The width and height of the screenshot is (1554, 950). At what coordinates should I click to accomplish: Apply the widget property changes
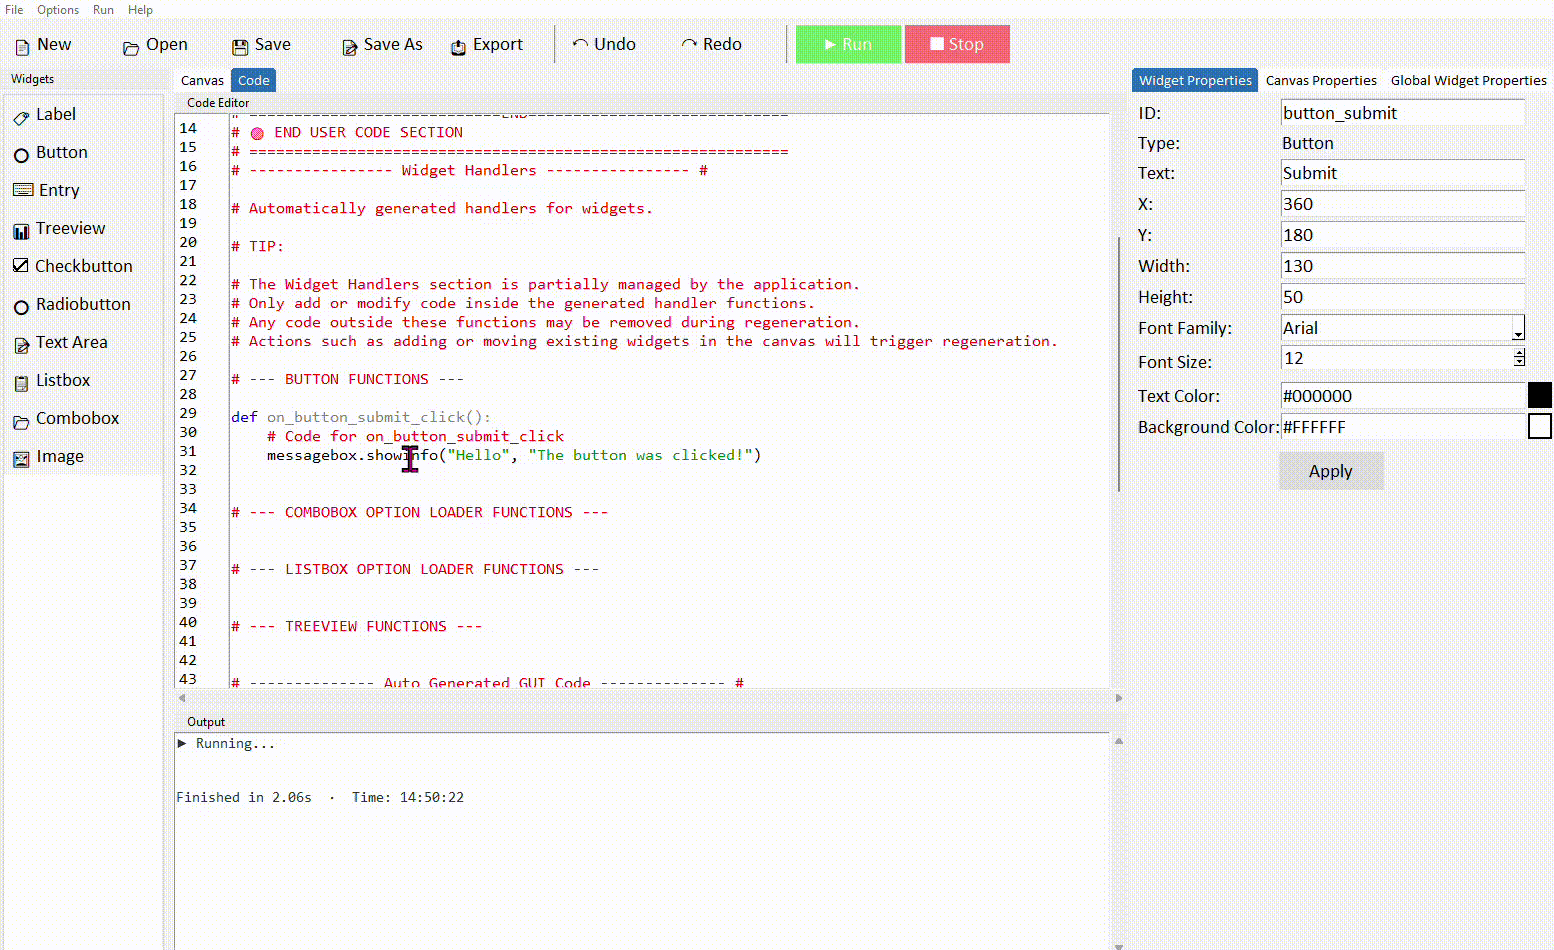click(1331, 470)
